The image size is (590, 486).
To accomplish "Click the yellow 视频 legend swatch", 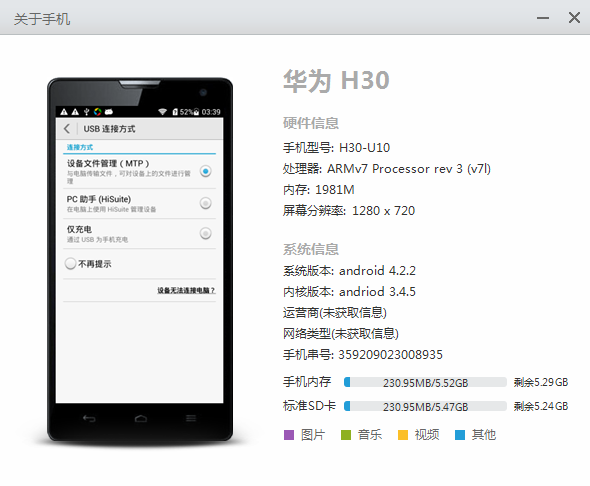I will click(403, 435).
